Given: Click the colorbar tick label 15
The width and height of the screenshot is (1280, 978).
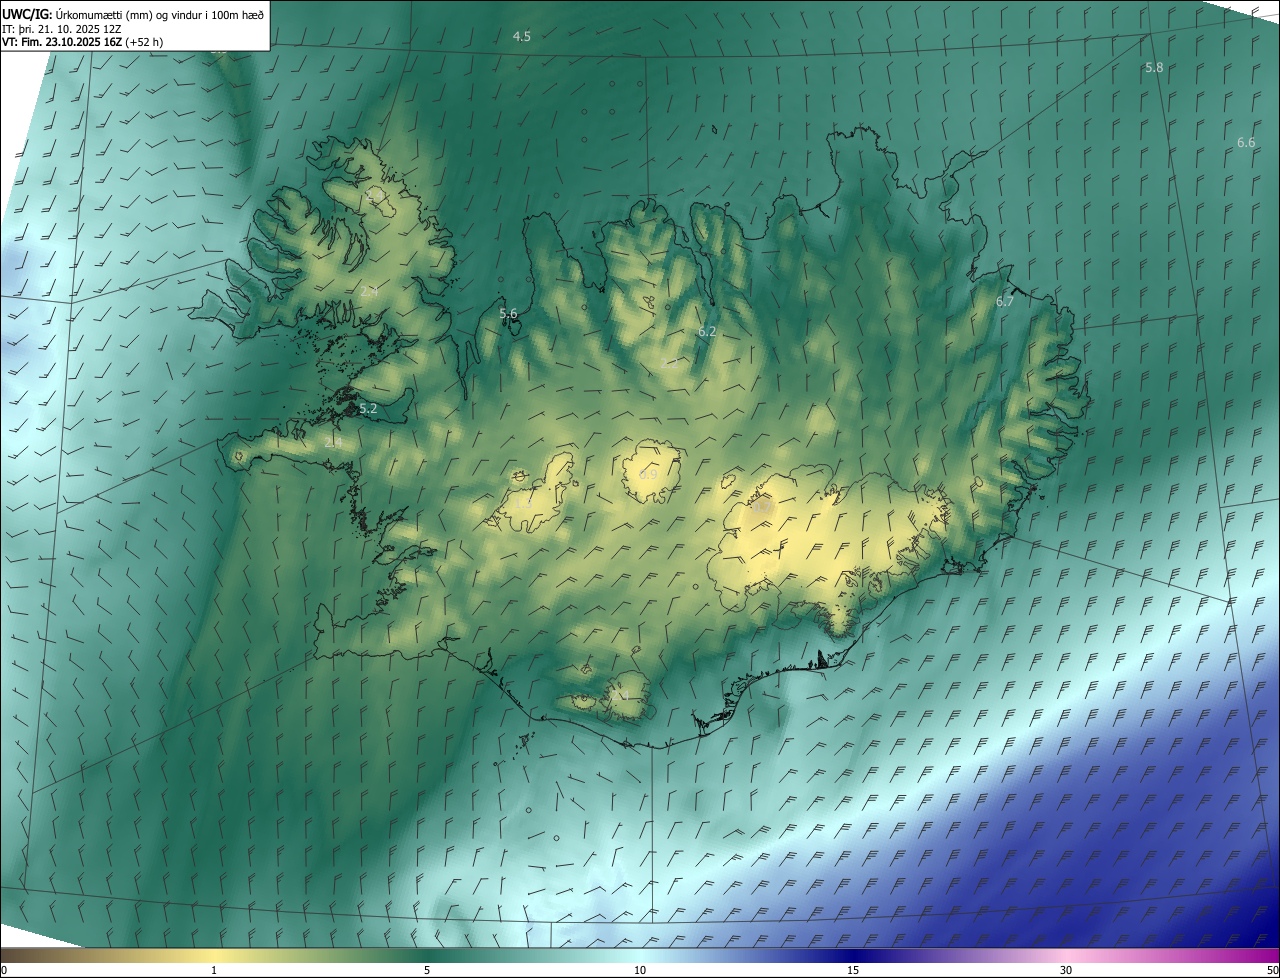Looking at the screenshot, I should point(853,970).
